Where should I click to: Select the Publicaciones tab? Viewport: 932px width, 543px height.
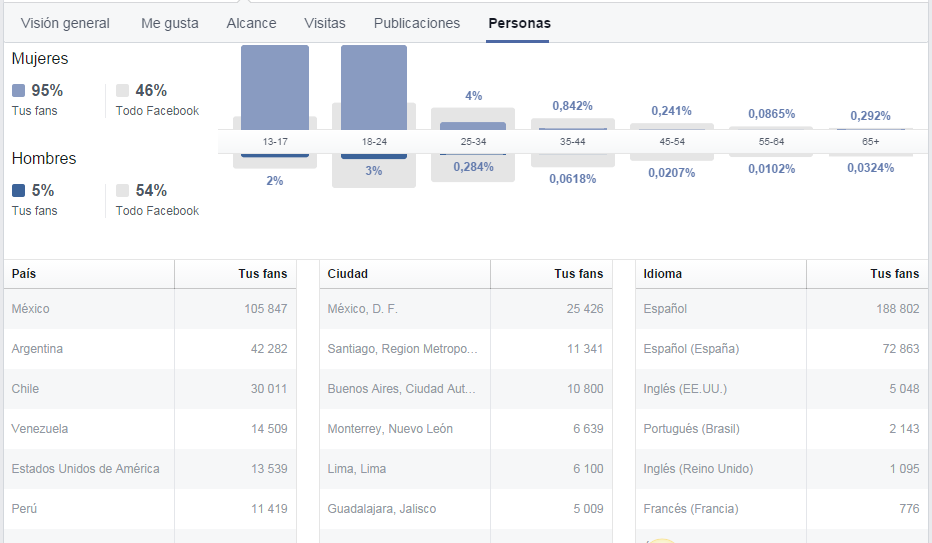417,23
